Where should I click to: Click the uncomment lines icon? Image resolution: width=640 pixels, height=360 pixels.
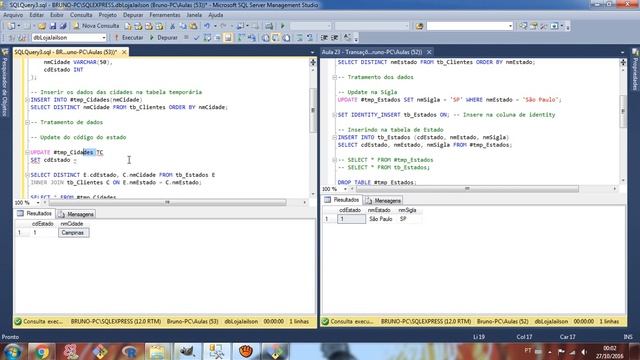310,38
